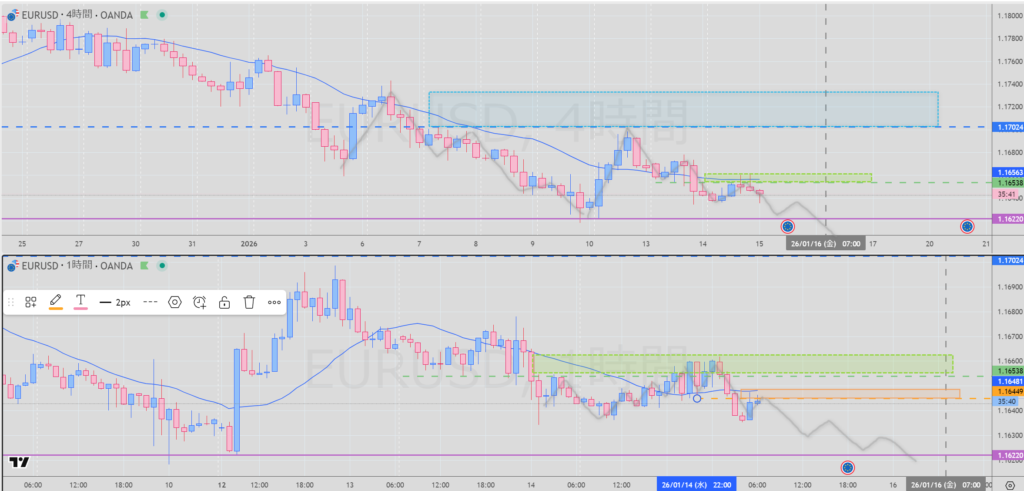Viewport: 1024px width, 491px height.
Task: Open the three-dot more options menu
Action: coord(275,302)
